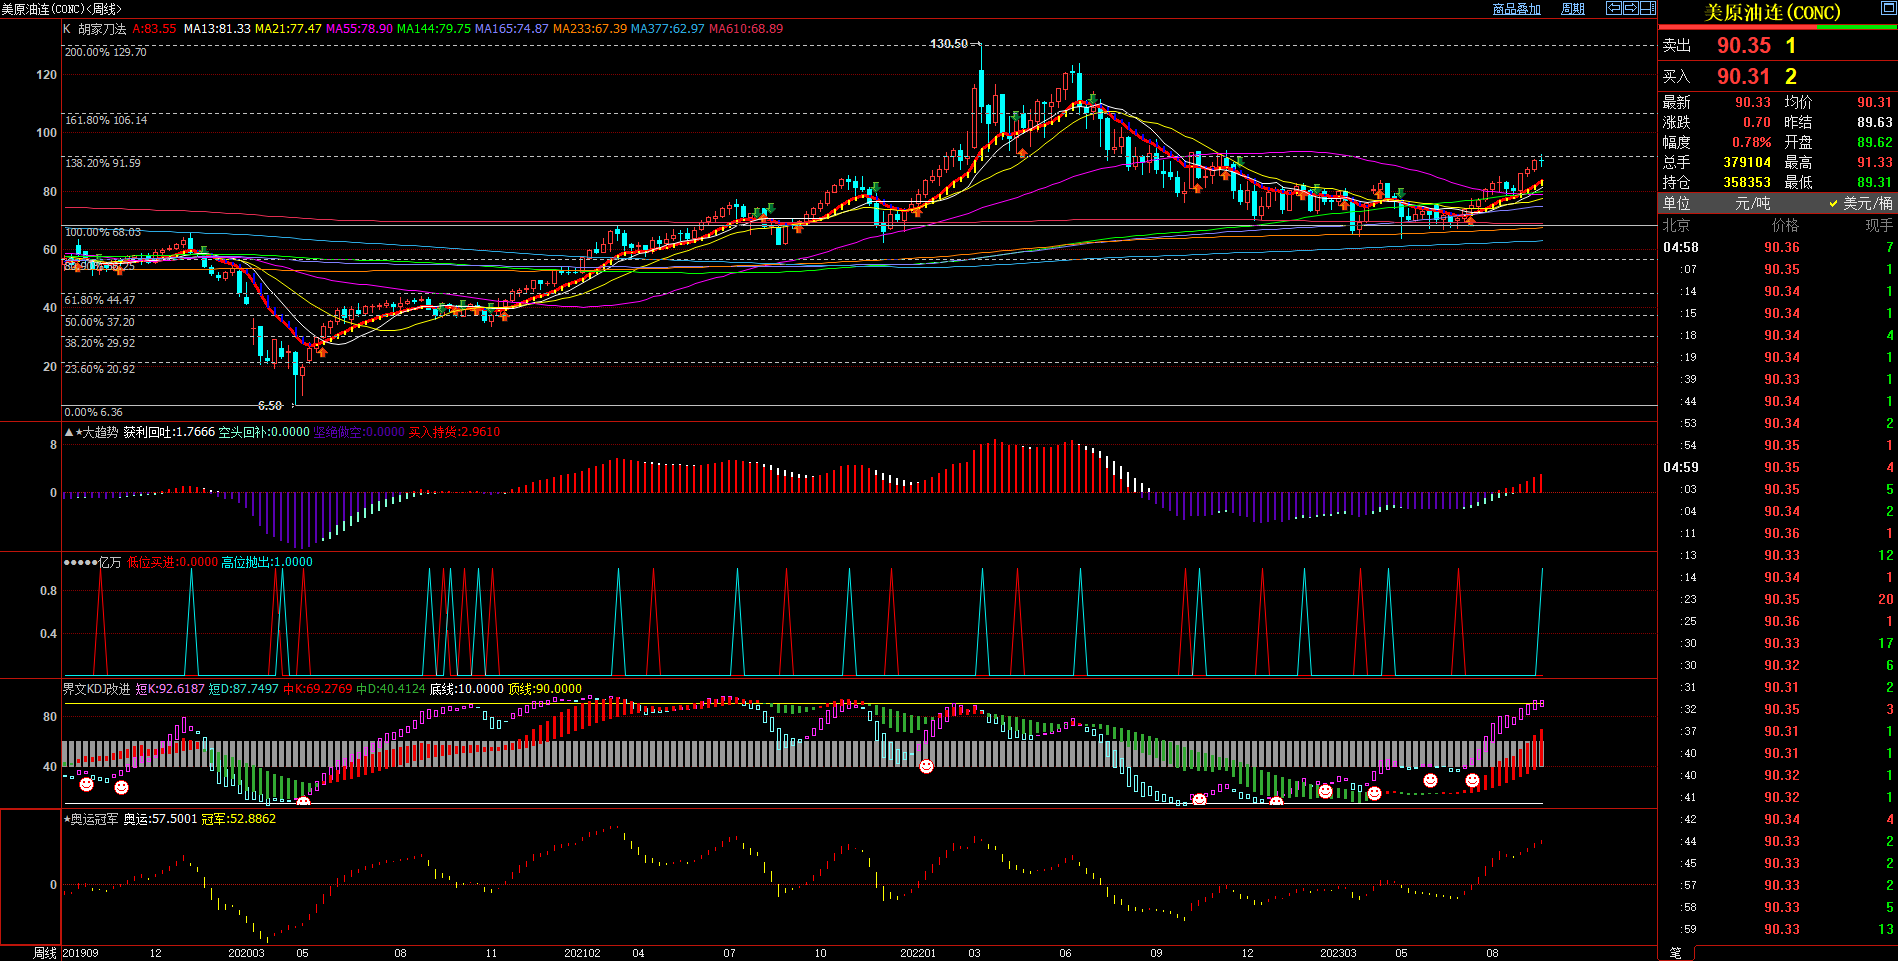Image resolution: width=1898 pixels, height=961 pixels.
Task: Click the 奥运冠军 indicator title
Action: point(96,819)
